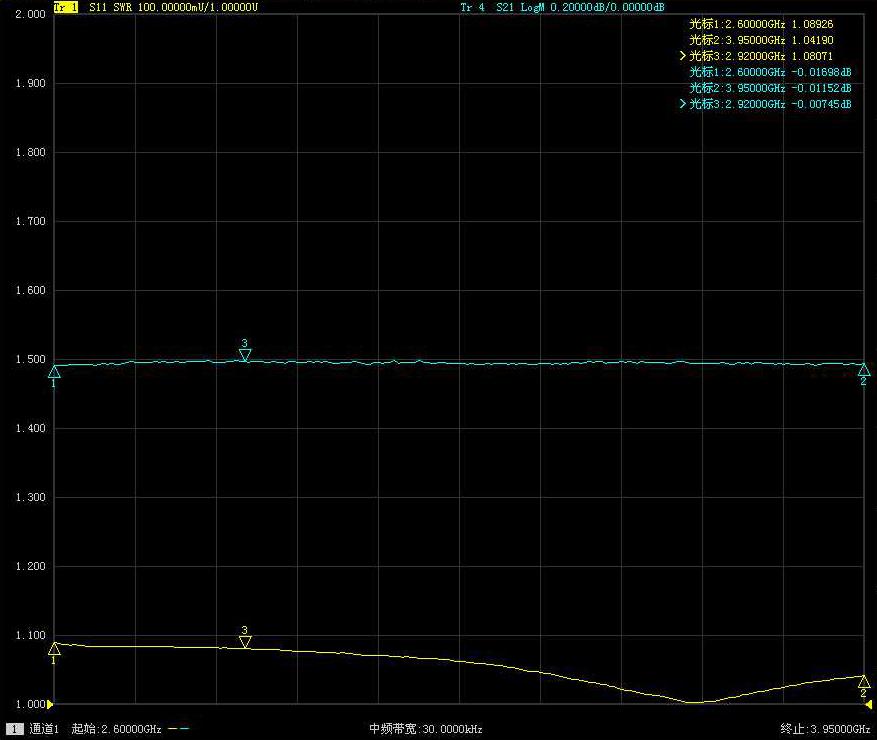Screen dimensions: 877x740
Task: Click the 起始 2.60000GHz start frequency field
Action: [x=116, y=729]
